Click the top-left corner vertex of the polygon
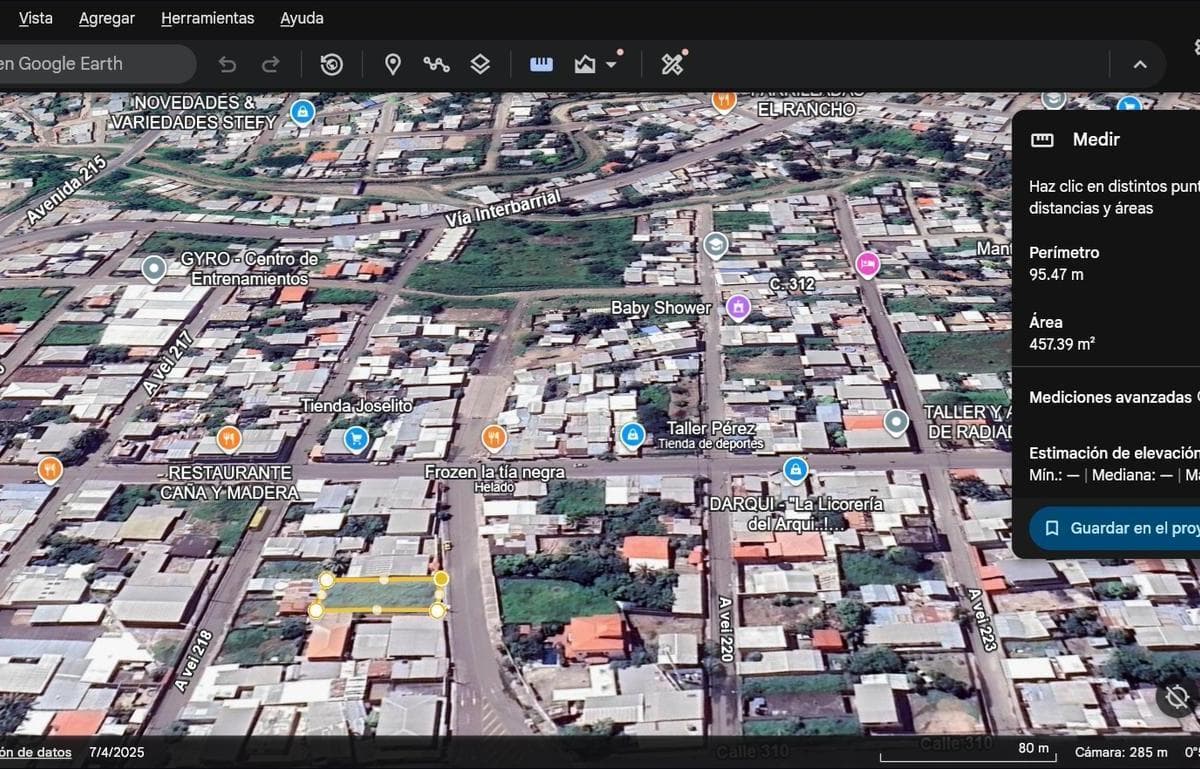The image size is (1200, 769). pos(326,580)
